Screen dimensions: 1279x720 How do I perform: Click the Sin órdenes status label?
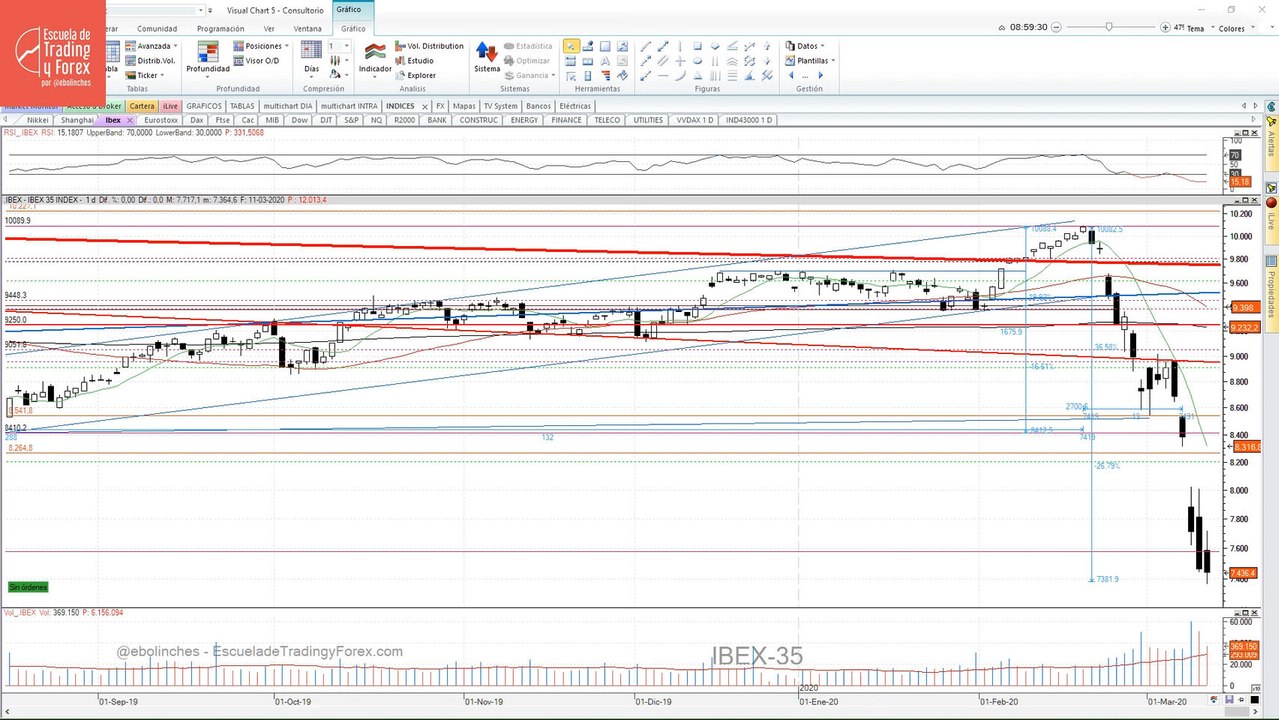[x=28, y=587]
